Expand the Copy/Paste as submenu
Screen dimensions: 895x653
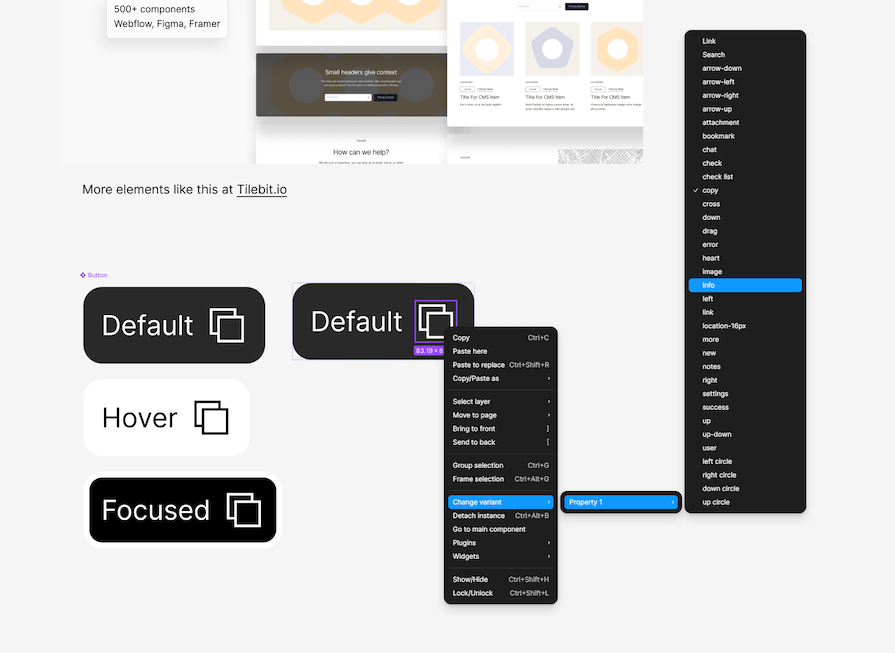[x=476, y=378]
